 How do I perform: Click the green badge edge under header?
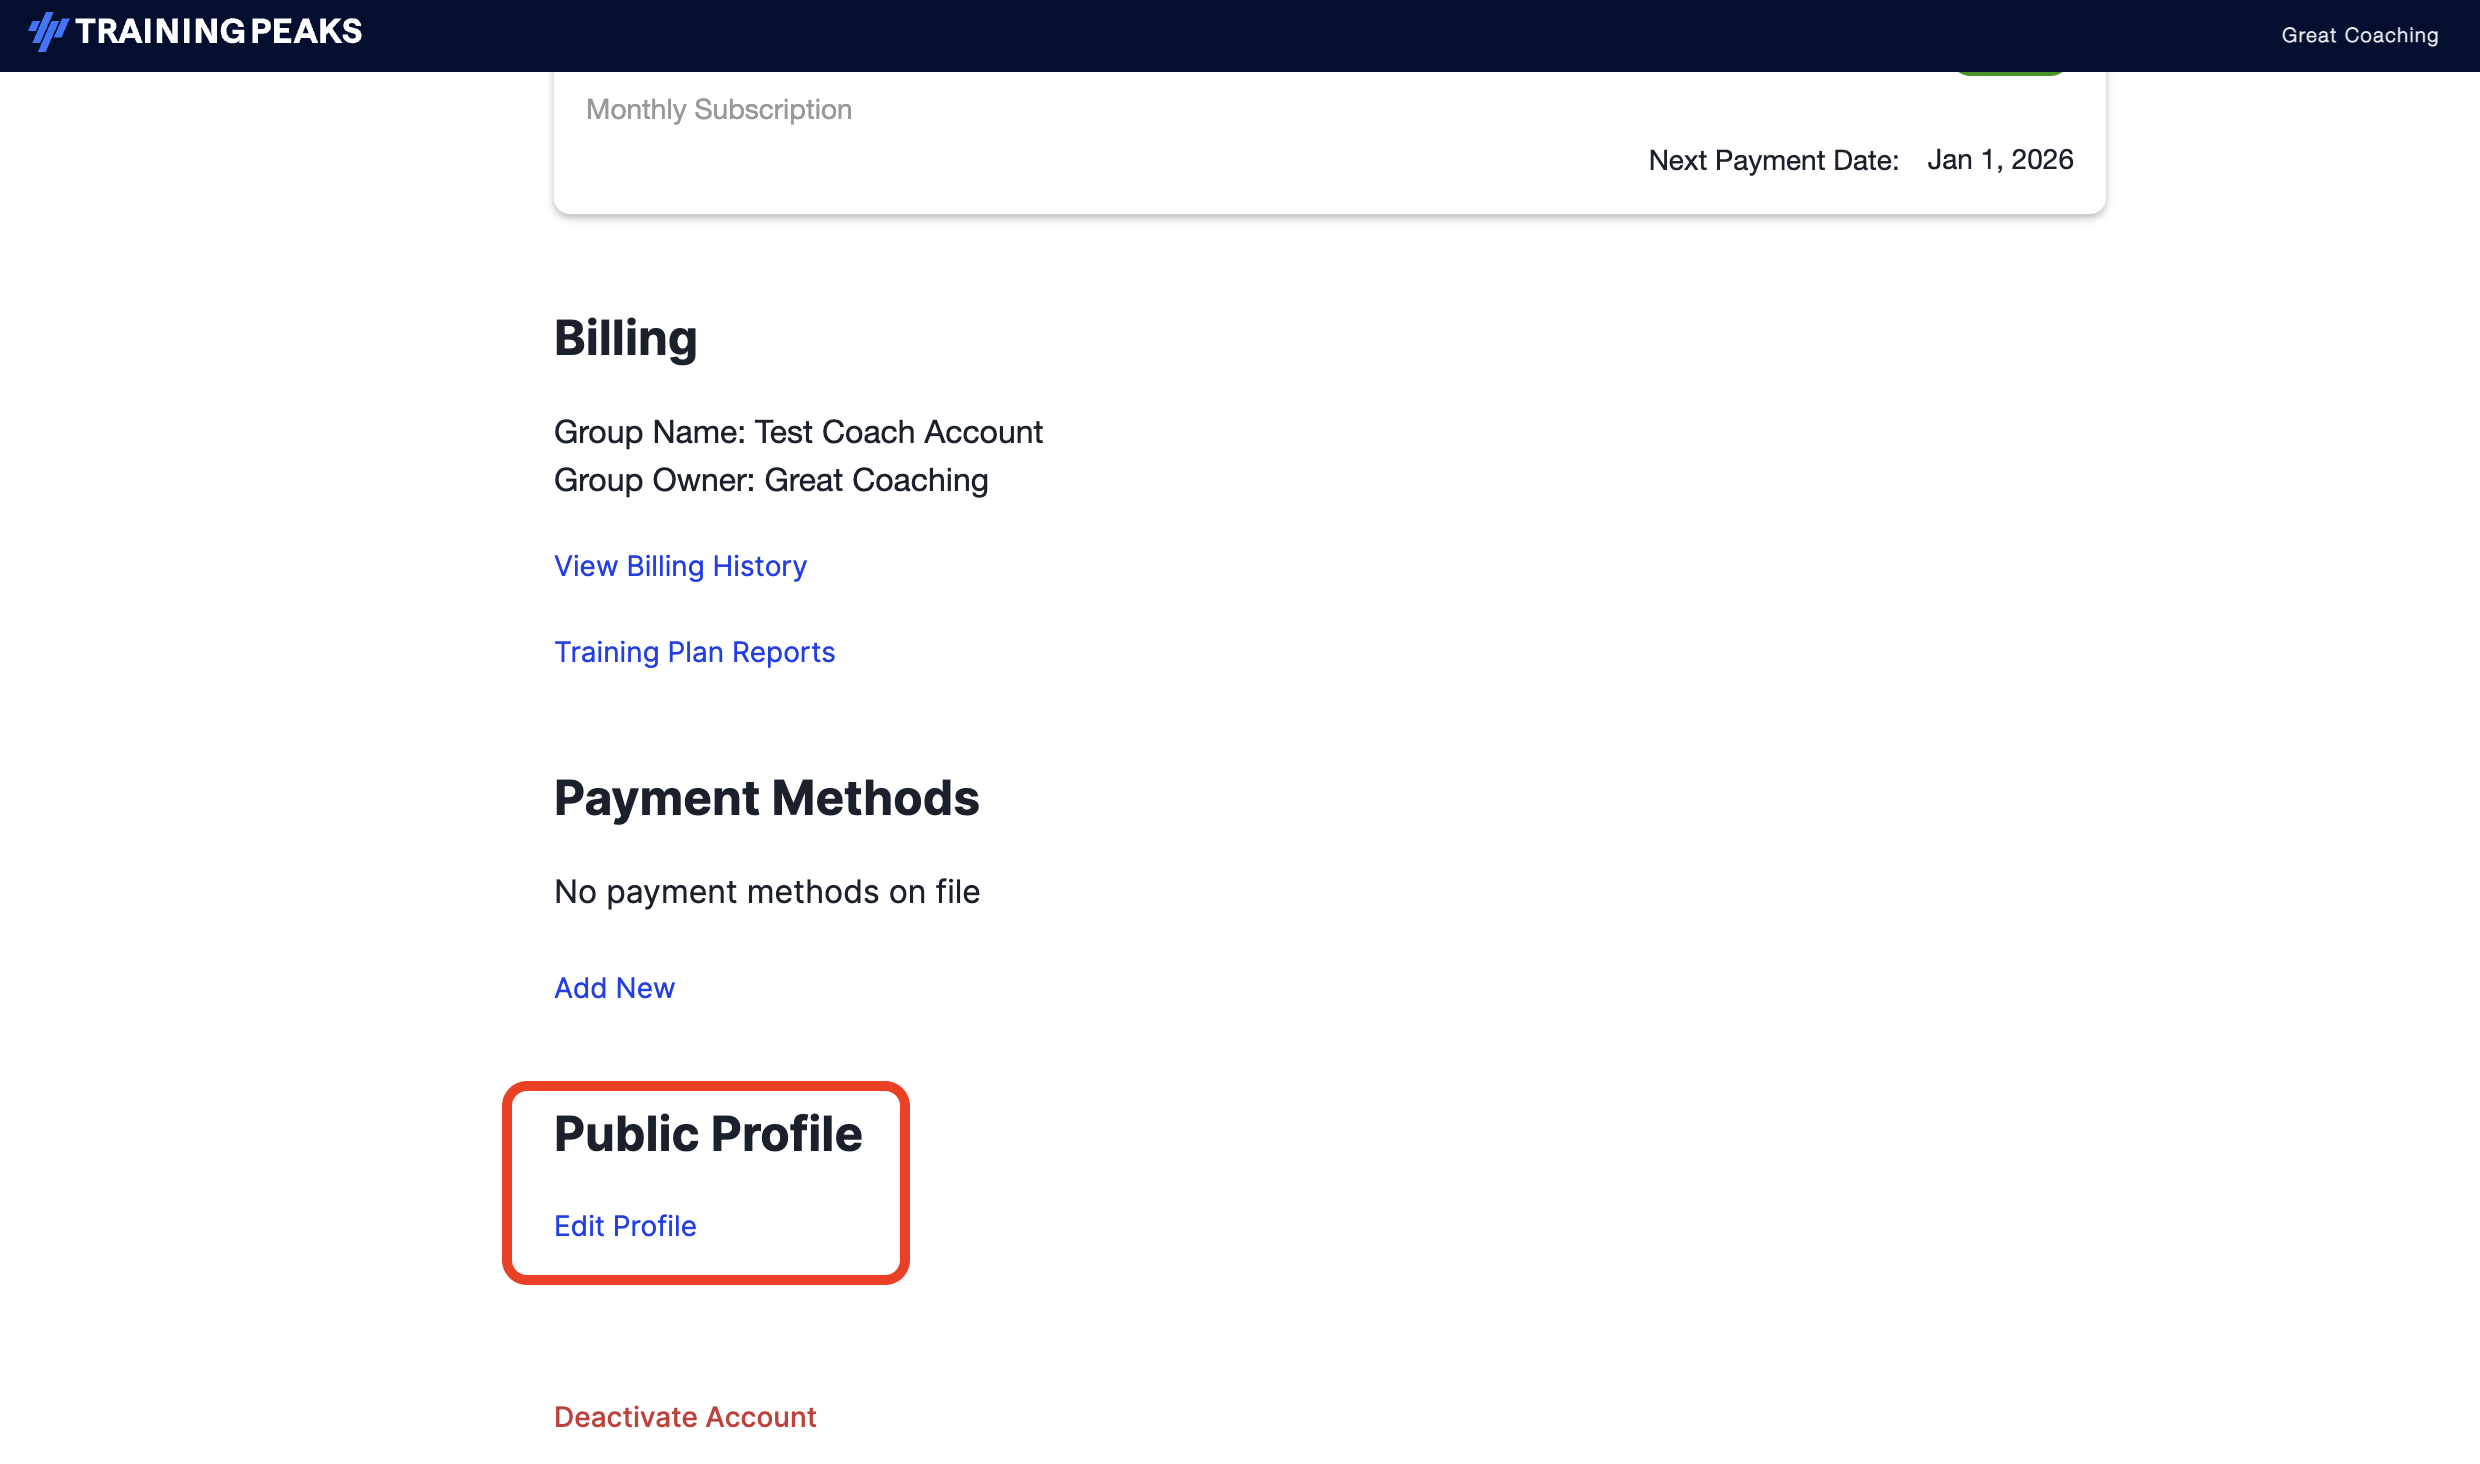tap(2010, 73)
